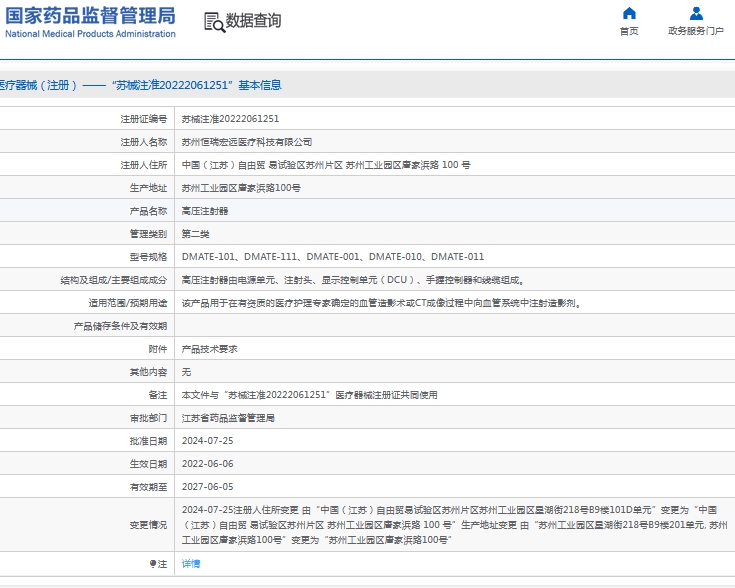Click National Medical Products Administration text
Screen dimensions: 735x588
pos(90,34)
